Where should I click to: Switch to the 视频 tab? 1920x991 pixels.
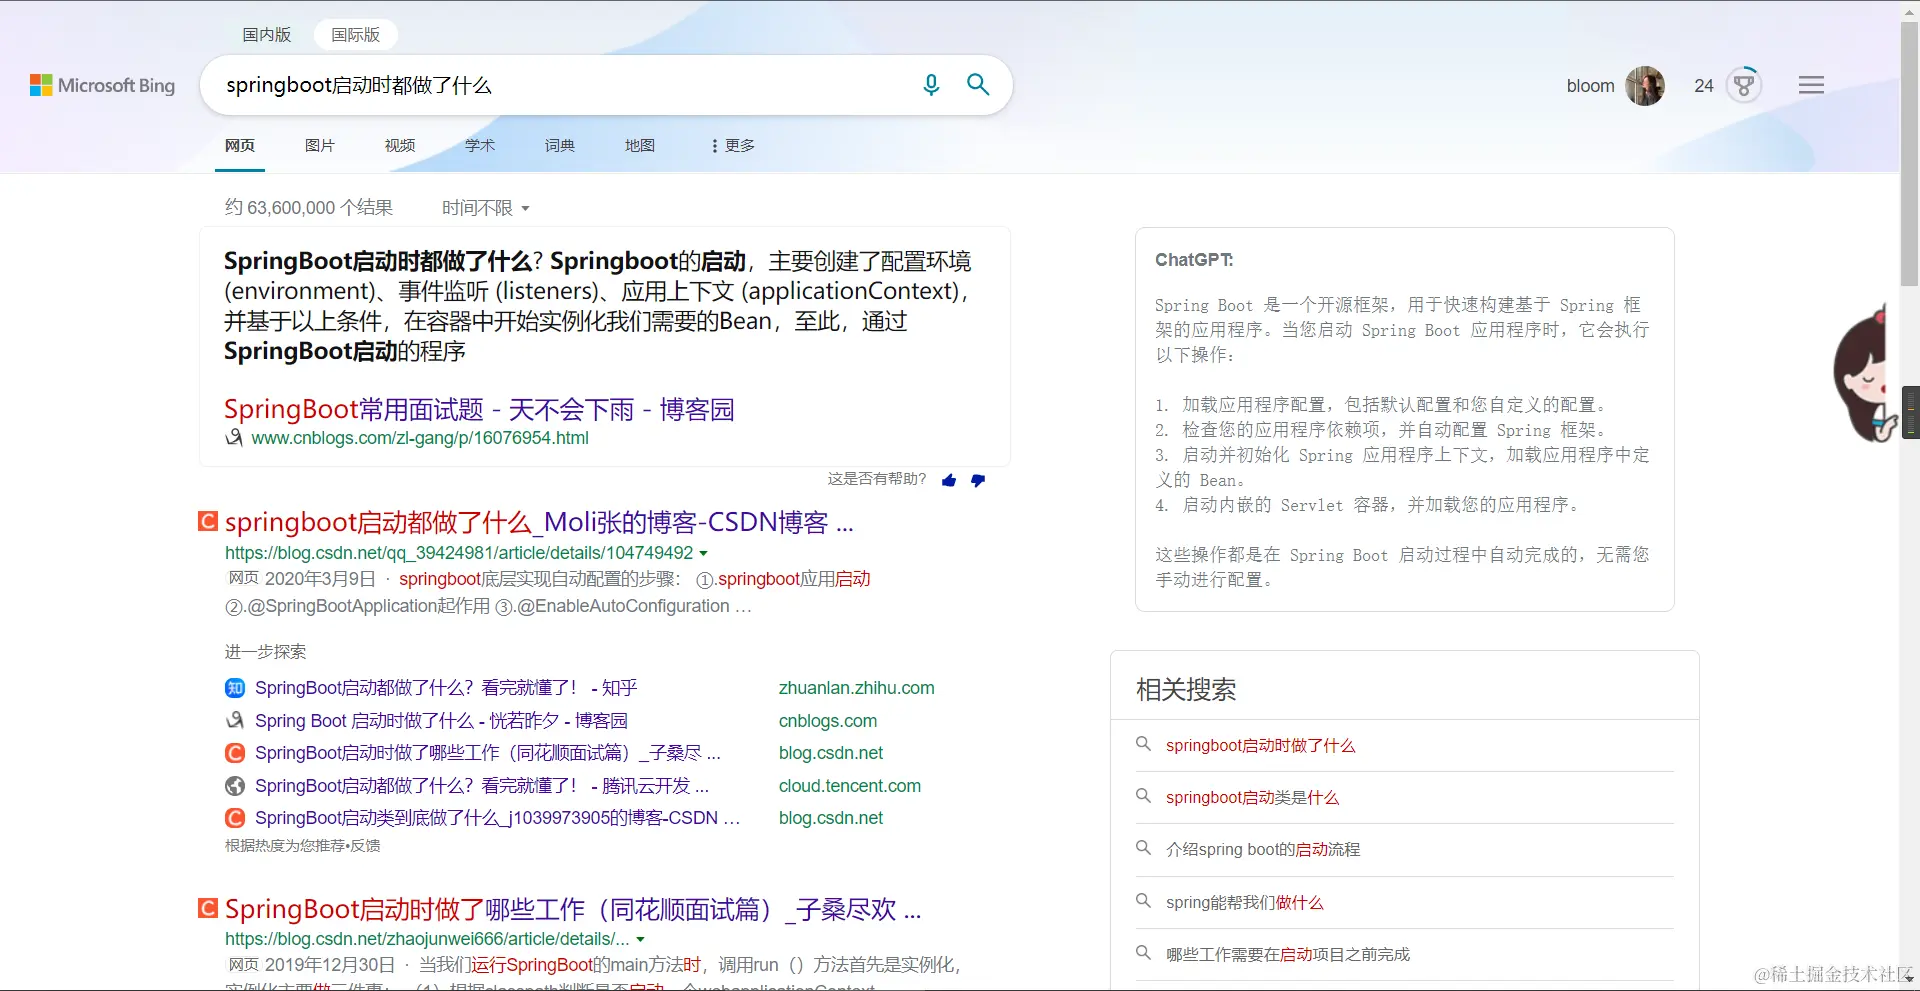400,146
